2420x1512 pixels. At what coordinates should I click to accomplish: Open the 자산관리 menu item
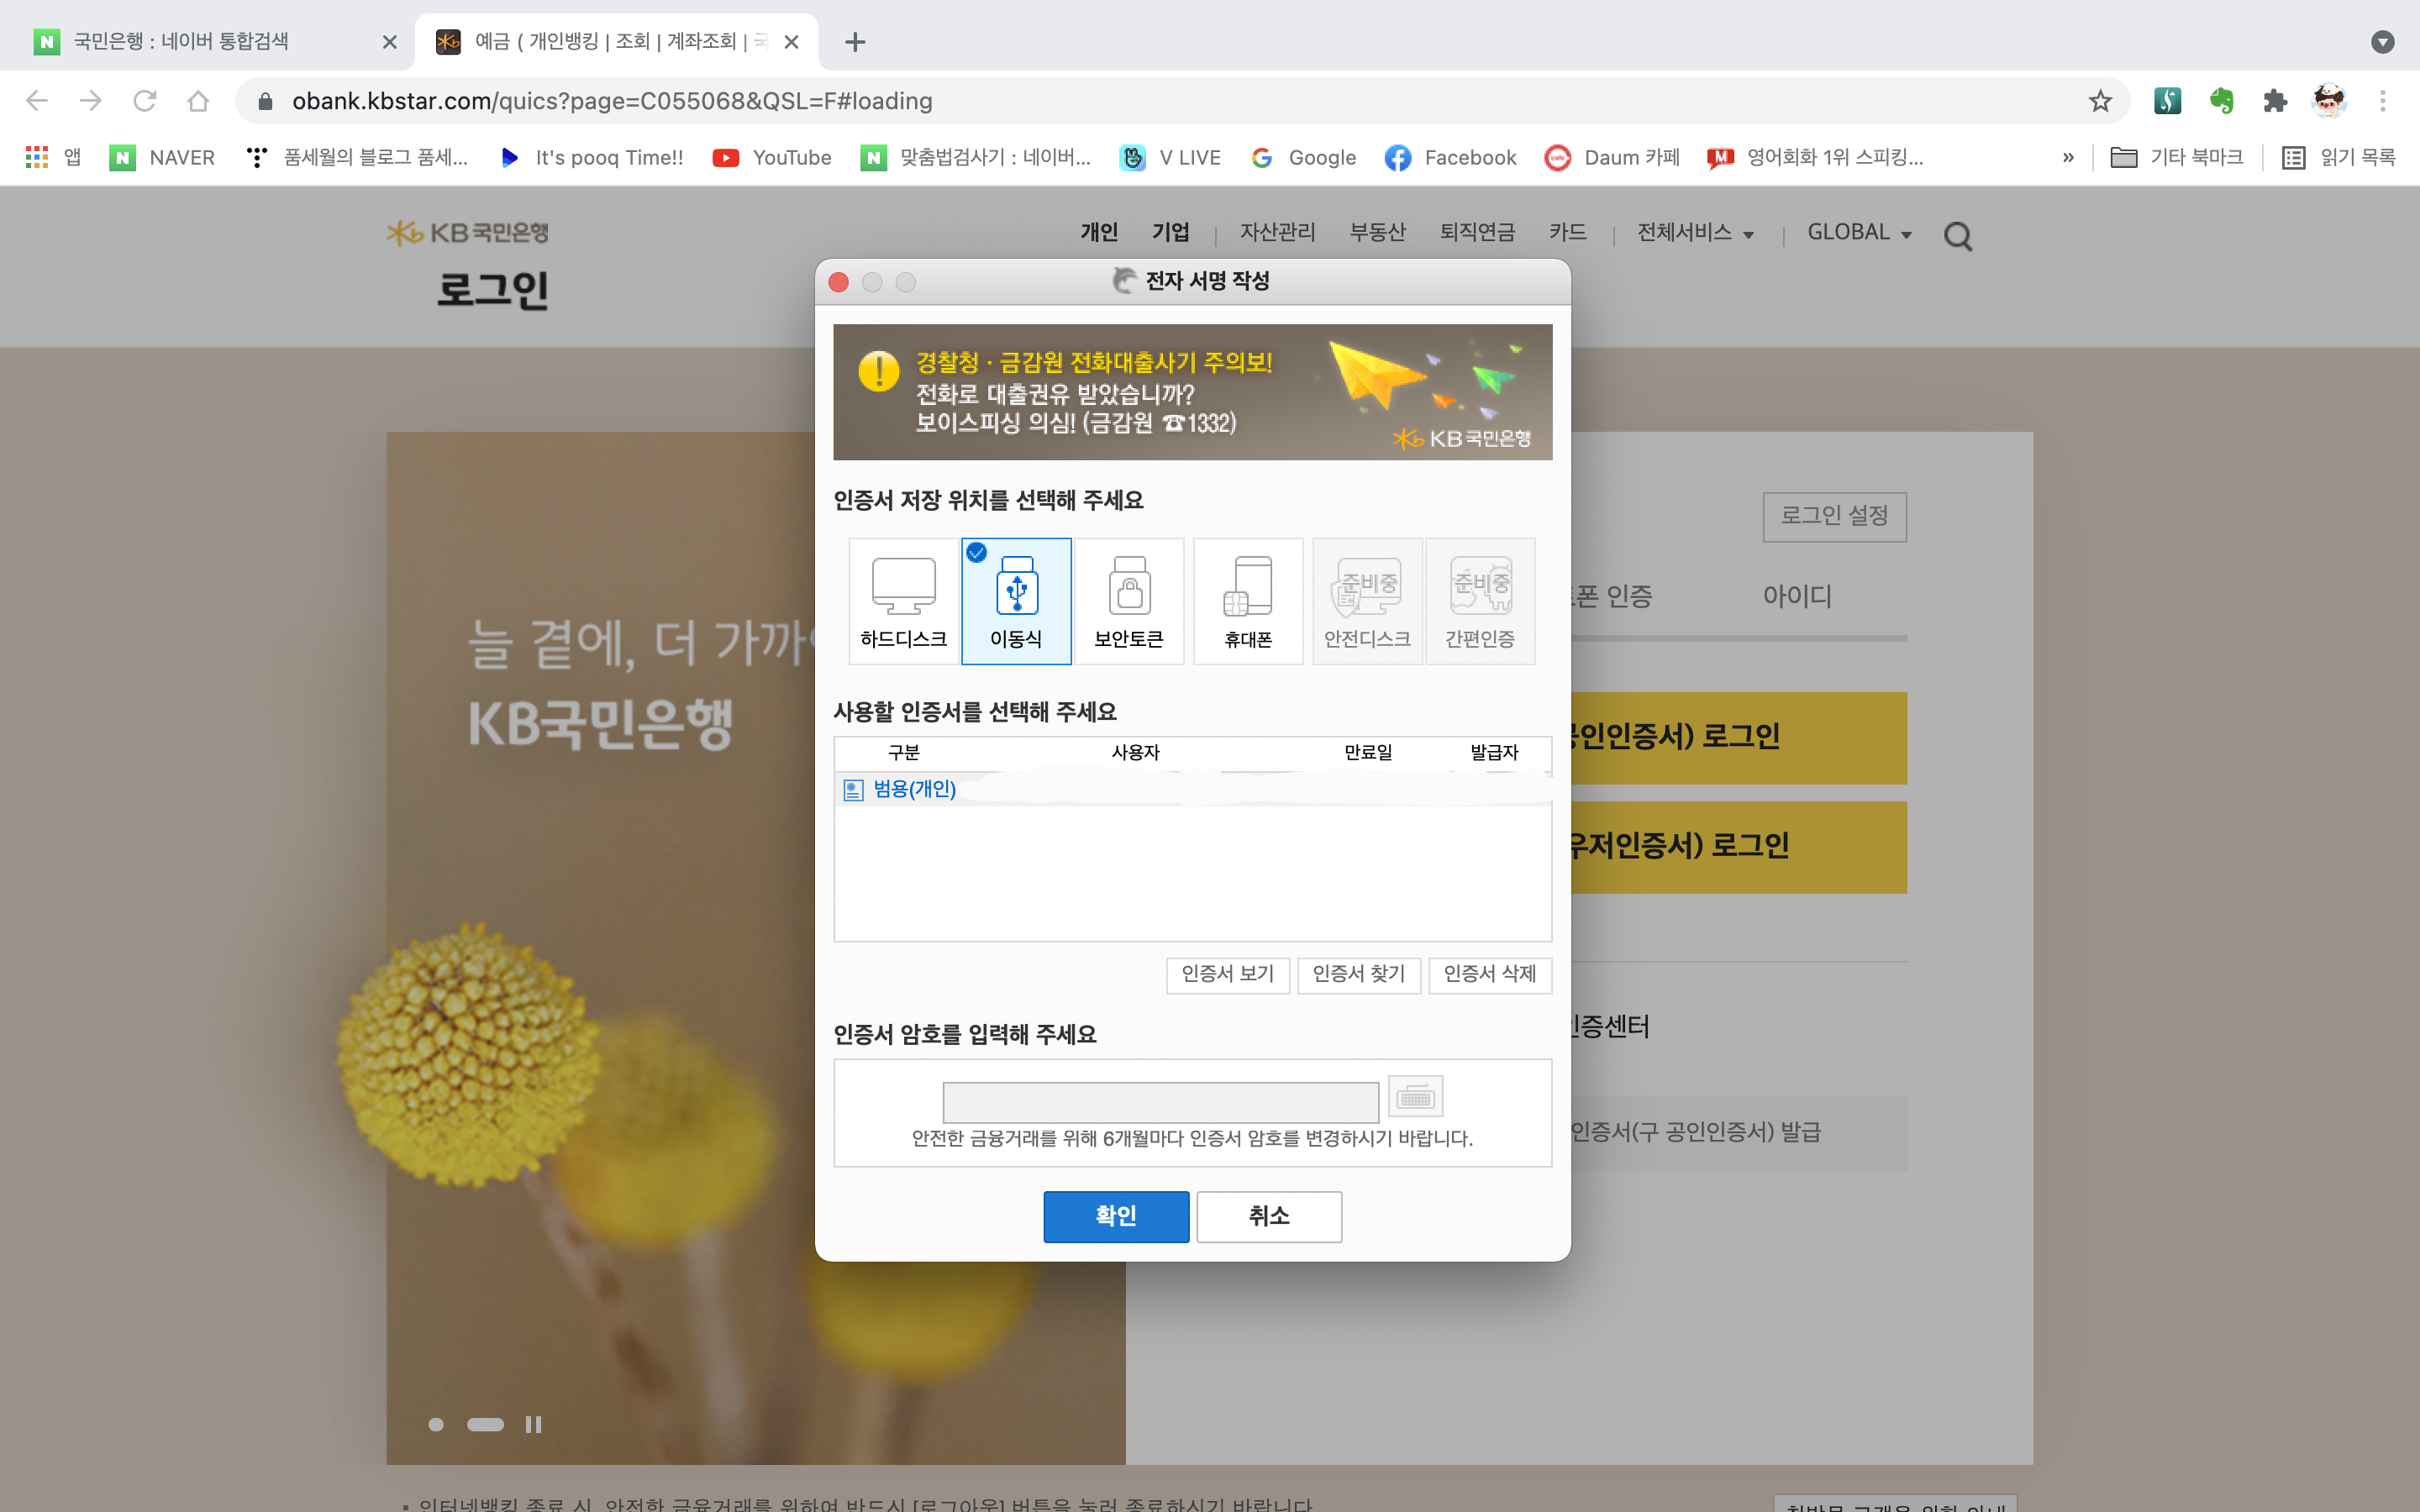1277,232
